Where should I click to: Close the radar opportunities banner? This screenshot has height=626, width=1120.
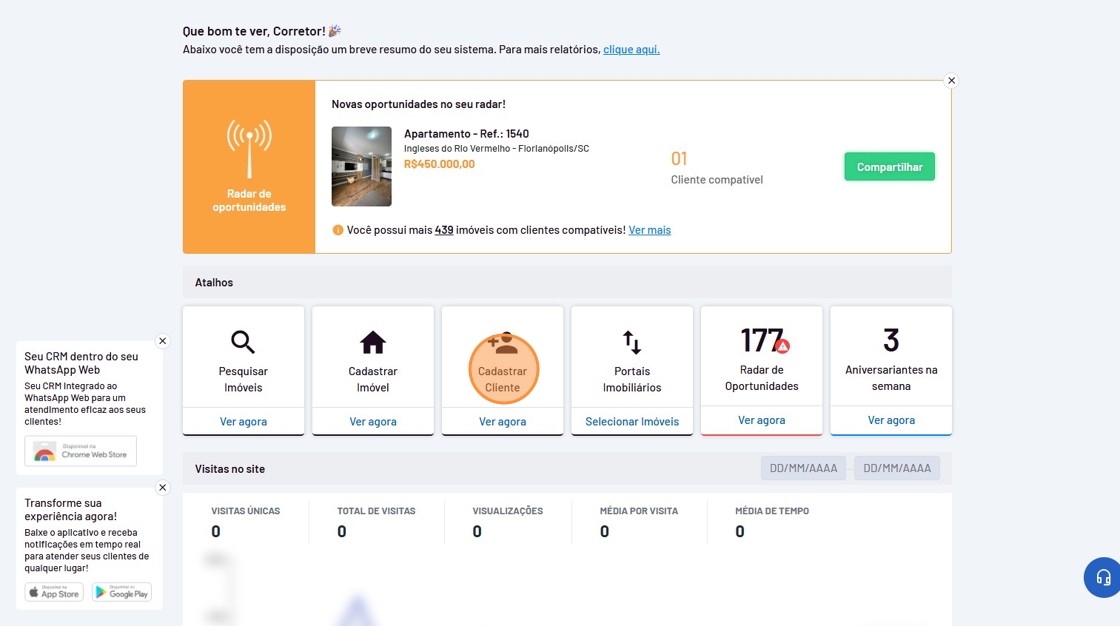coord(951,81)
